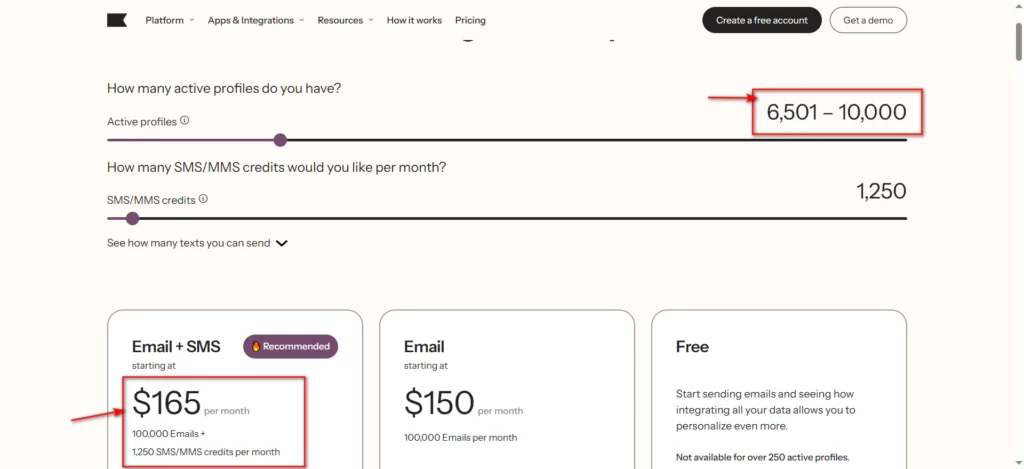Screen dimensions: 1024x469
Task: Click the Klaviyo flag logo
Action: tap(117, 20)
